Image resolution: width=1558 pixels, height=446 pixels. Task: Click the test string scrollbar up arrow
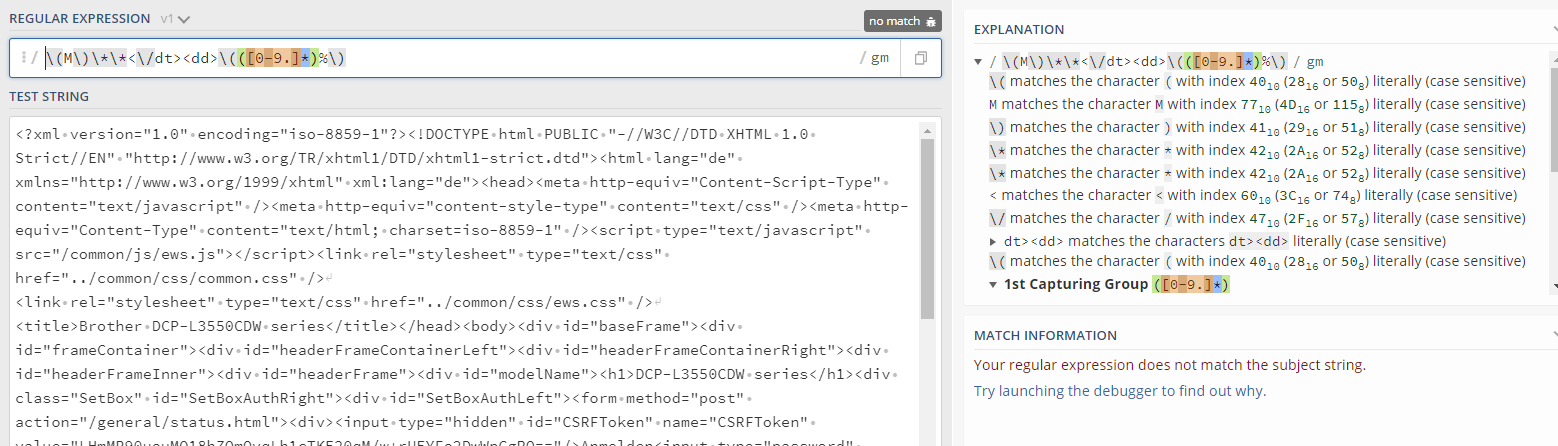[x=927, y=129]
